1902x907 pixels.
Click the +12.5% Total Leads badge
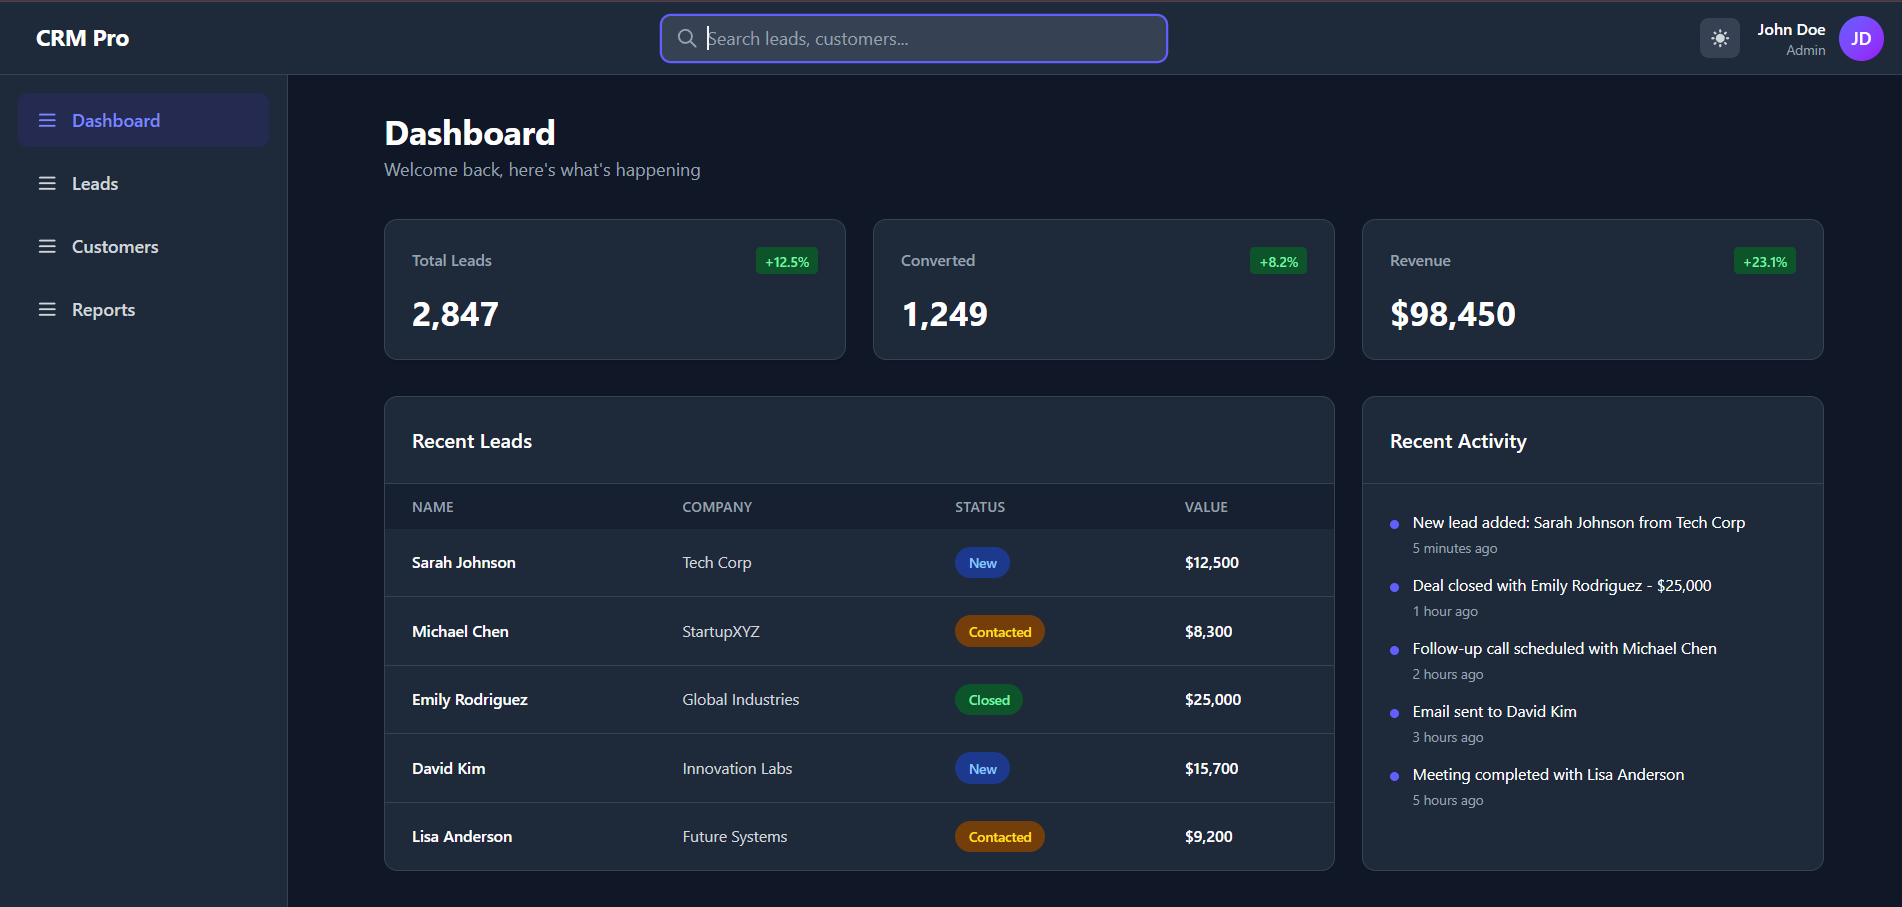pos(787,262)
